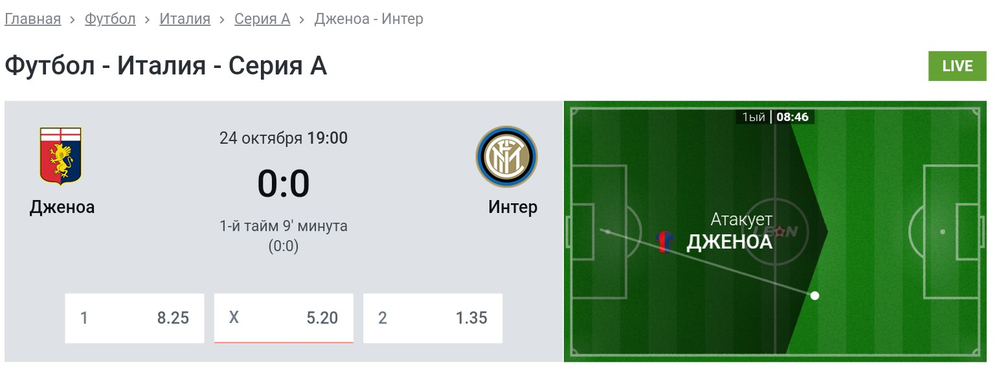Open the Главная breadcrumb link

click(x=32, y=19)
